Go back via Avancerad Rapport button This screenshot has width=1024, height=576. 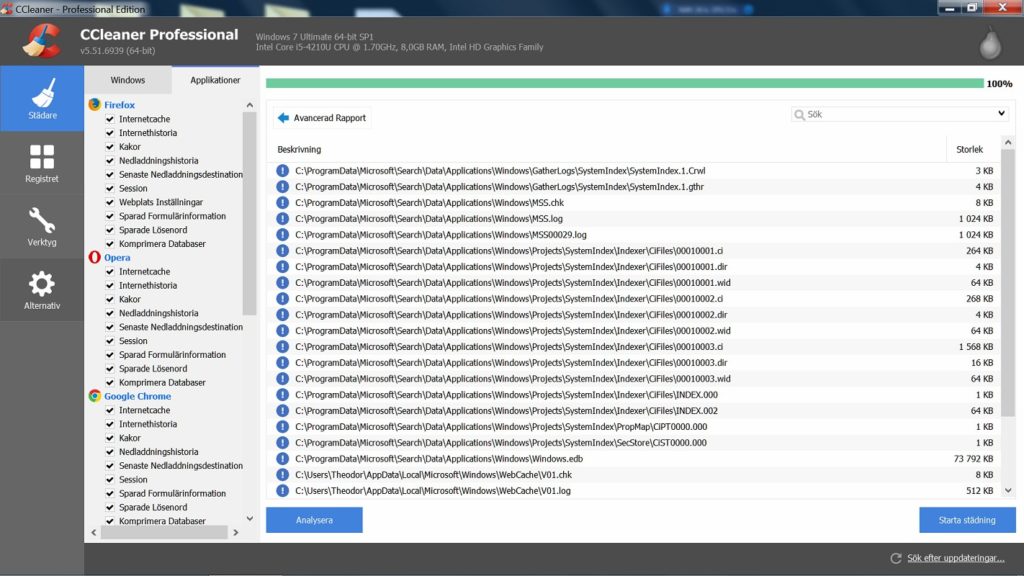click(323, 118)
